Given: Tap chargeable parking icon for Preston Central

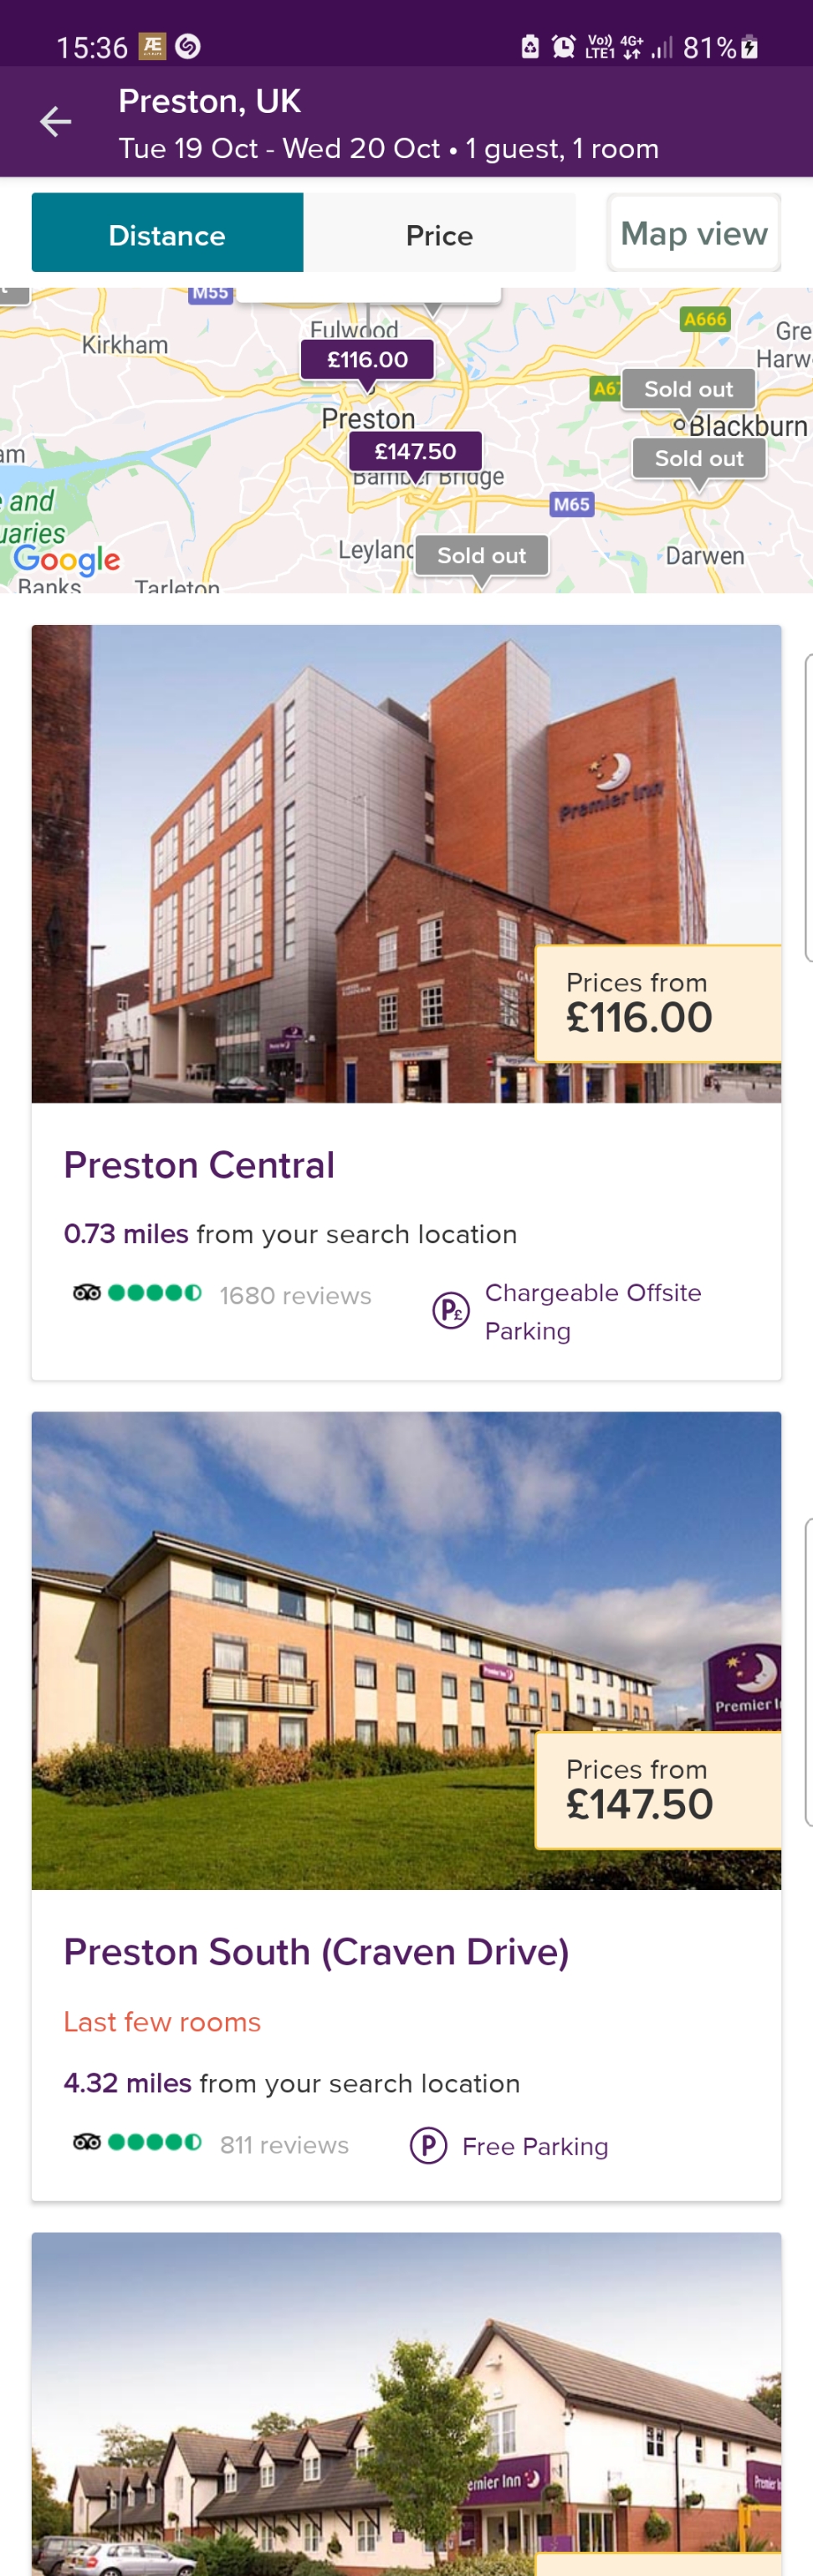Looking at the screenshot, I should point(450,1310).
